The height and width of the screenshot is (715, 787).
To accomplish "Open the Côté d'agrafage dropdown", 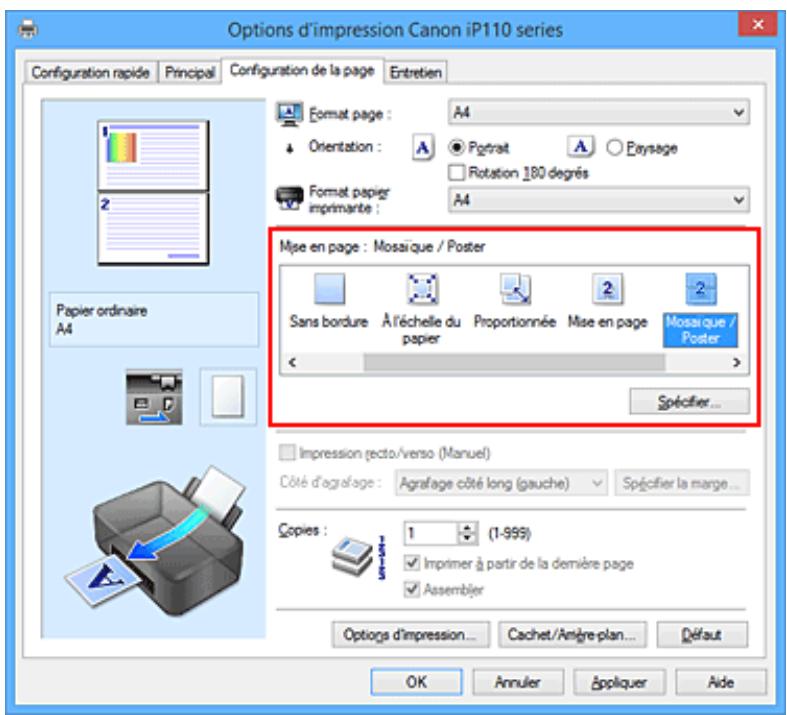I will coord(501,483).
